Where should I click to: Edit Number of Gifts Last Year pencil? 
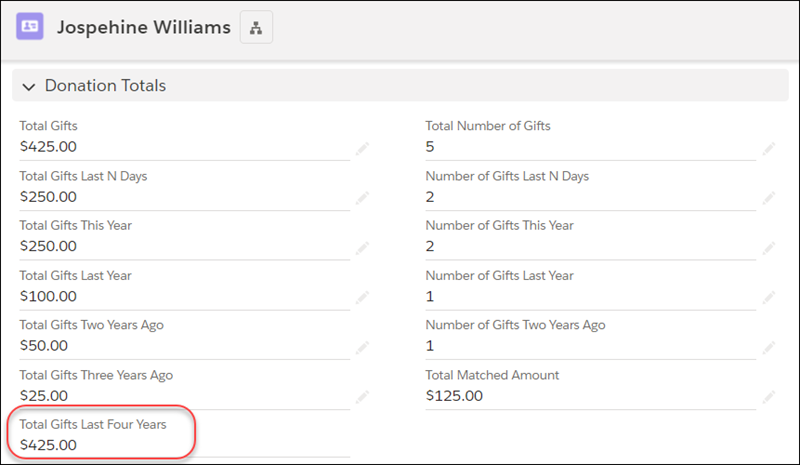point(769,298)
